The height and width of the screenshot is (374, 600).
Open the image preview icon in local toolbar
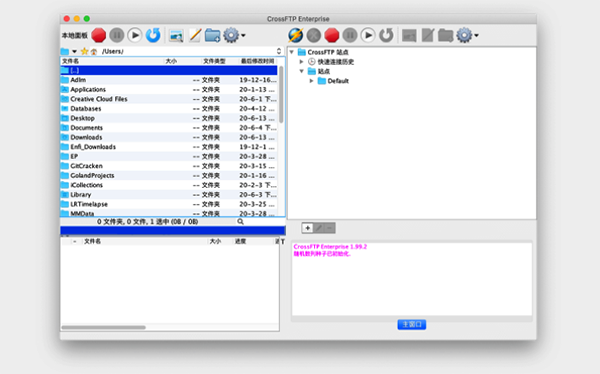pos(176,36)
